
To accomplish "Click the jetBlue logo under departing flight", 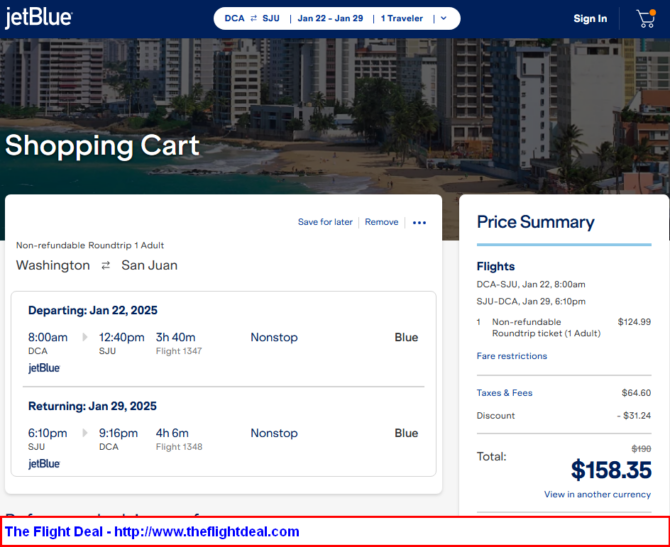I will 44,368.
